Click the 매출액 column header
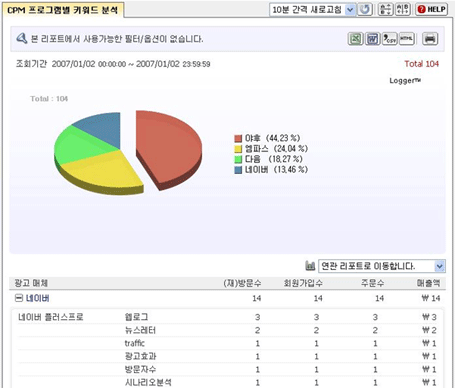Viewport: 455px width, 391px height. (428, 283)
